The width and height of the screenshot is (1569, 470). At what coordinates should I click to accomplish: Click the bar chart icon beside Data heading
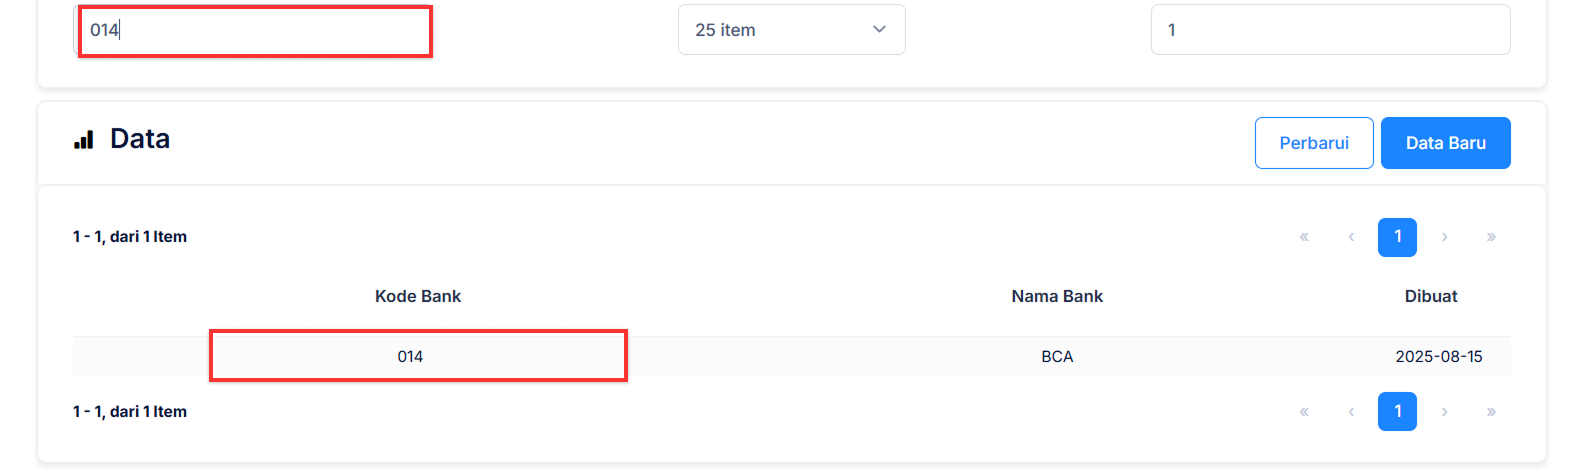coord(84,140)
